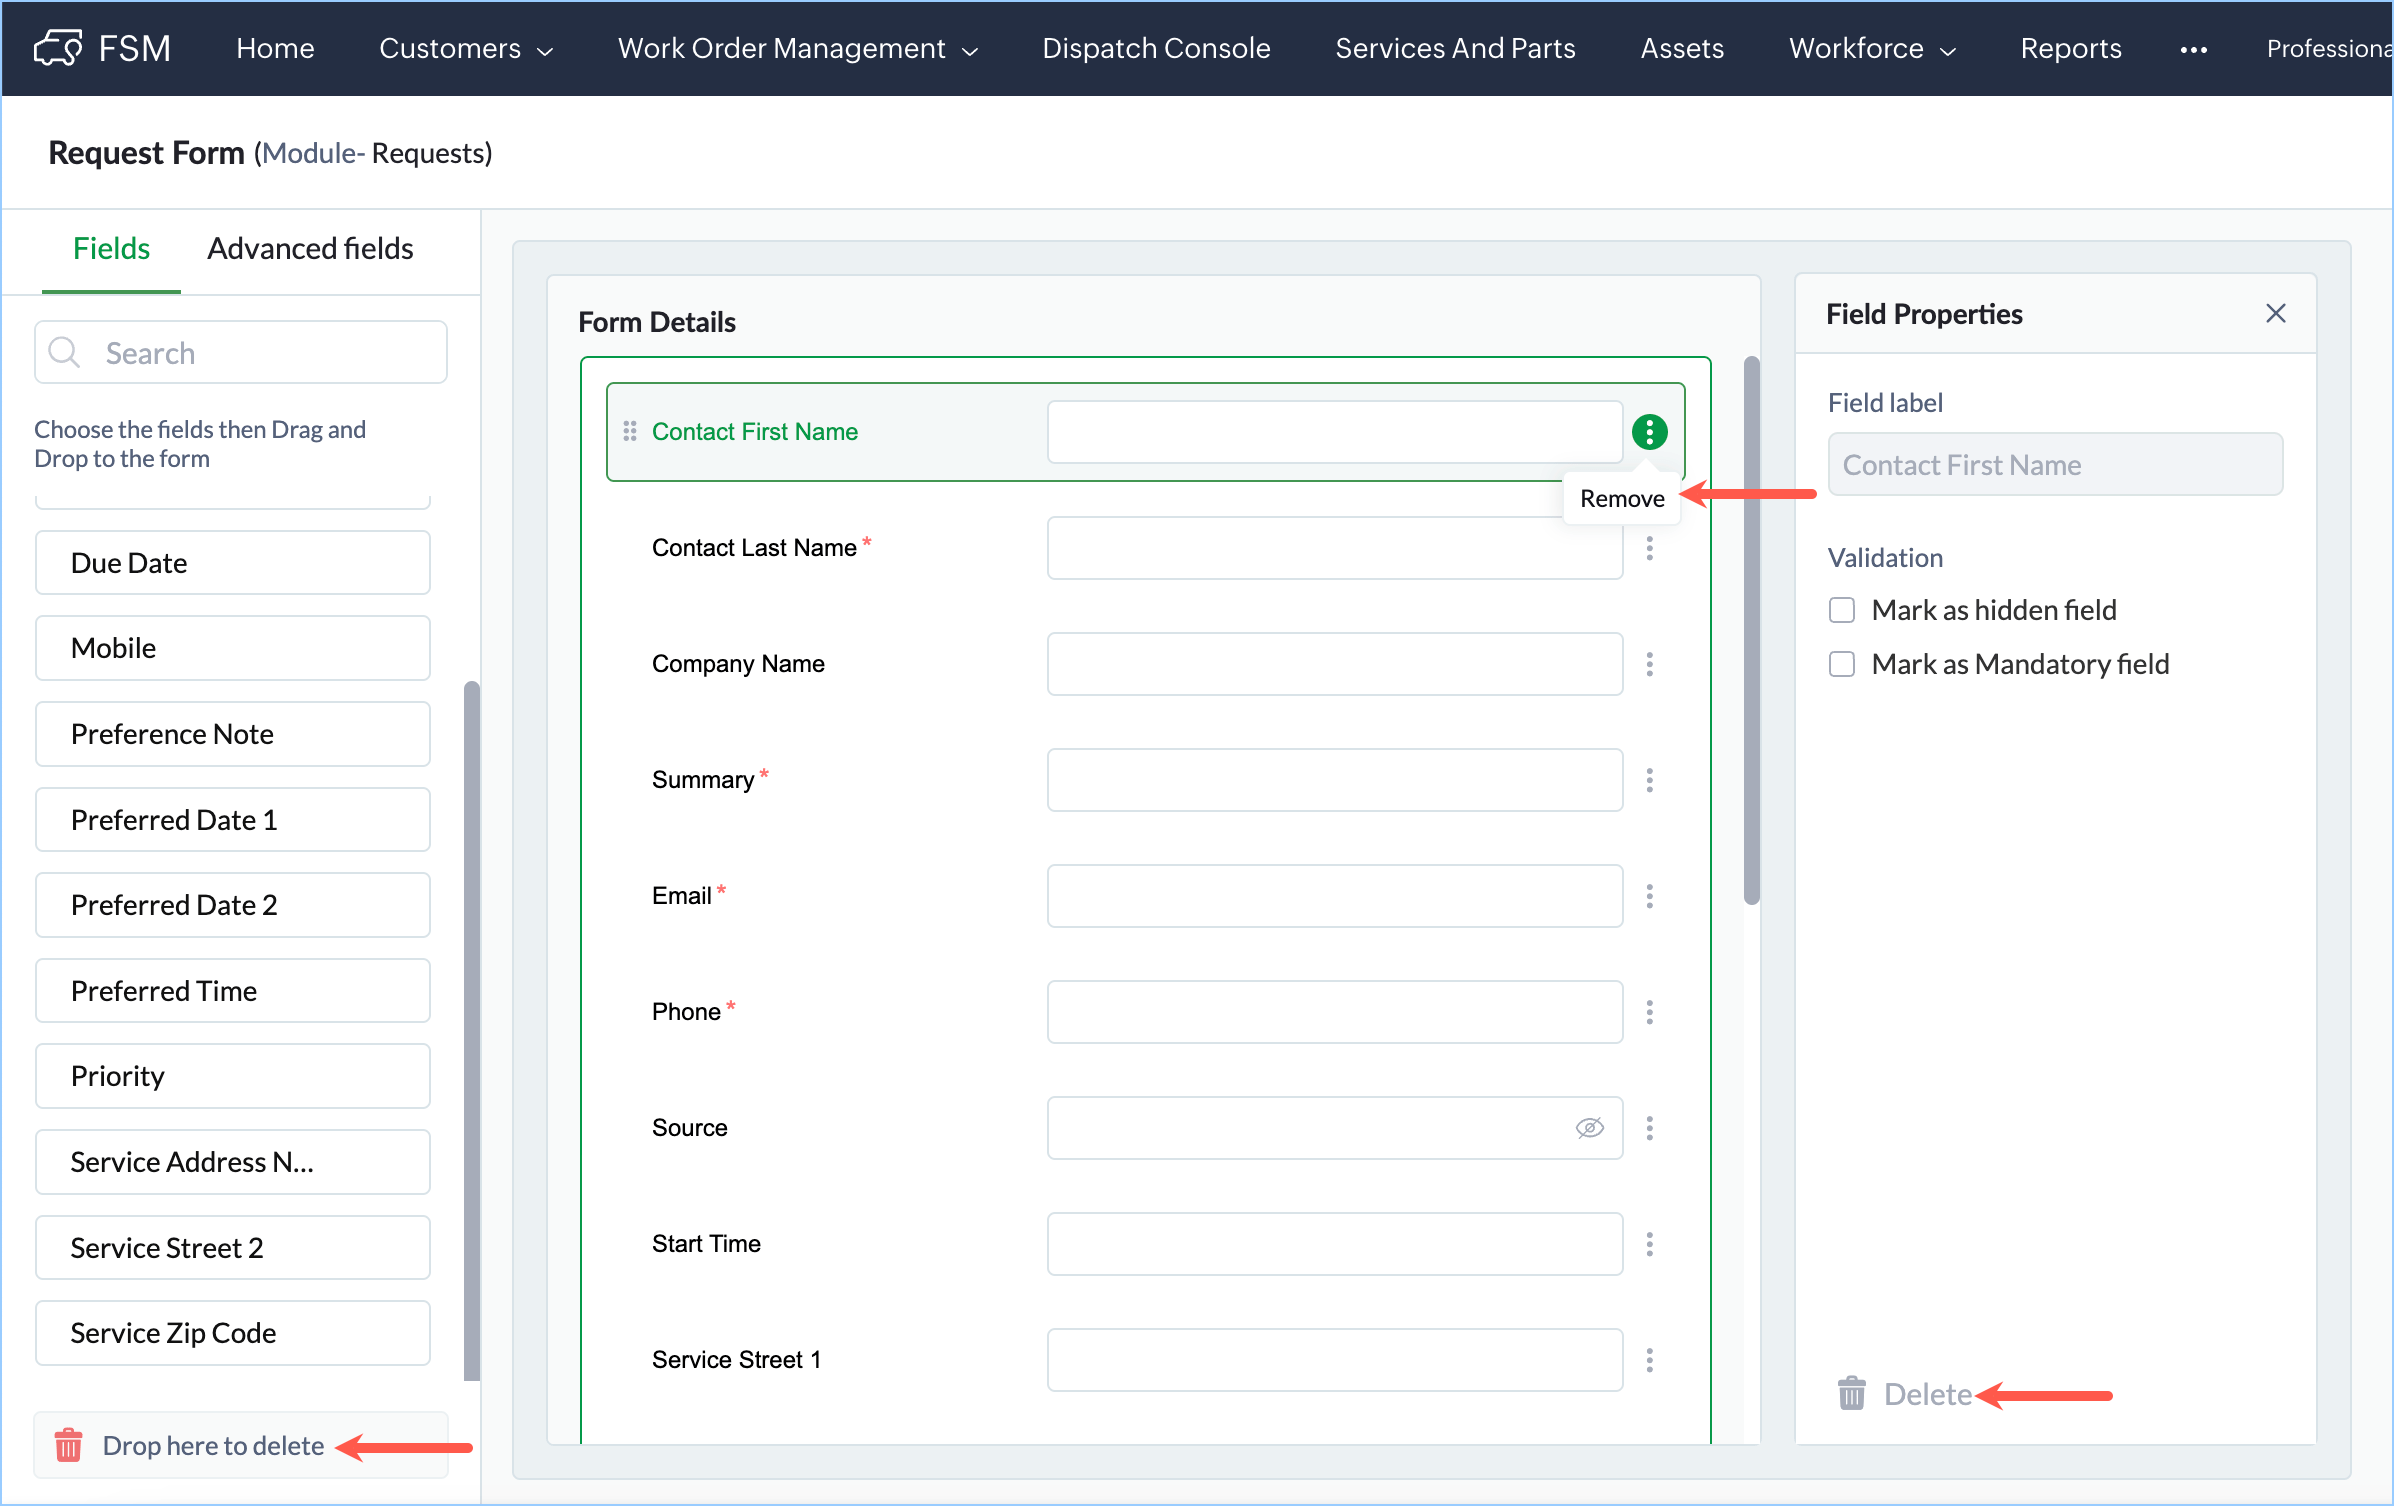2394x1506 pixels.
Task: Click the FSM truck logo icon
Action: (x=57, y=47)
